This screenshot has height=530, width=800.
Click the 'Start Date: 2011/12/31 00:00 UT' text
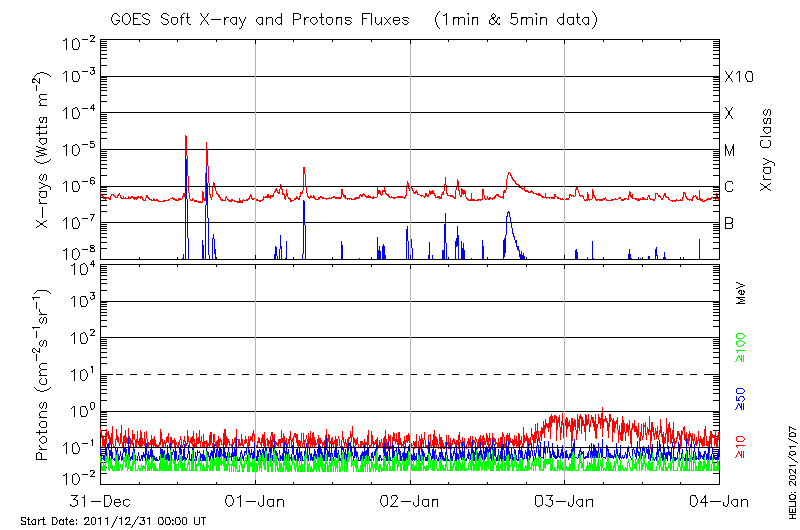[113, 522]
